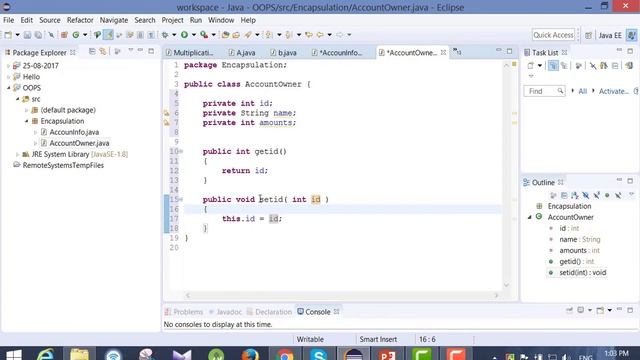Screen dimensions: 640x360
Task: Click the Last Edit Location icon
Action: pyautogui.click(x=309, y=35)
